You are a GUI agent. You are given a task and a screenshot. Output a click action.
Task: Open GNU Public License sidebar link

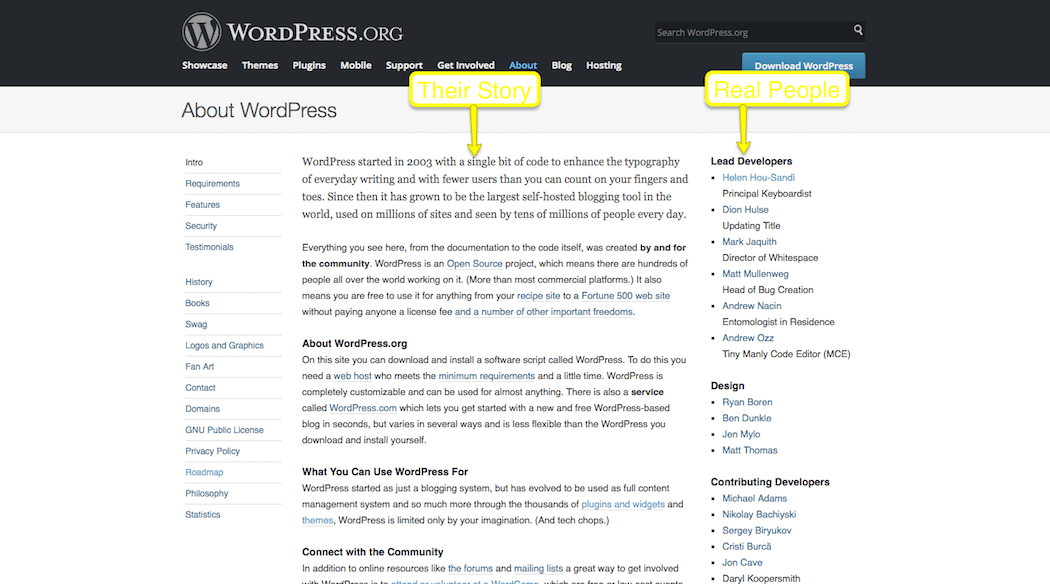pos(224,430)
